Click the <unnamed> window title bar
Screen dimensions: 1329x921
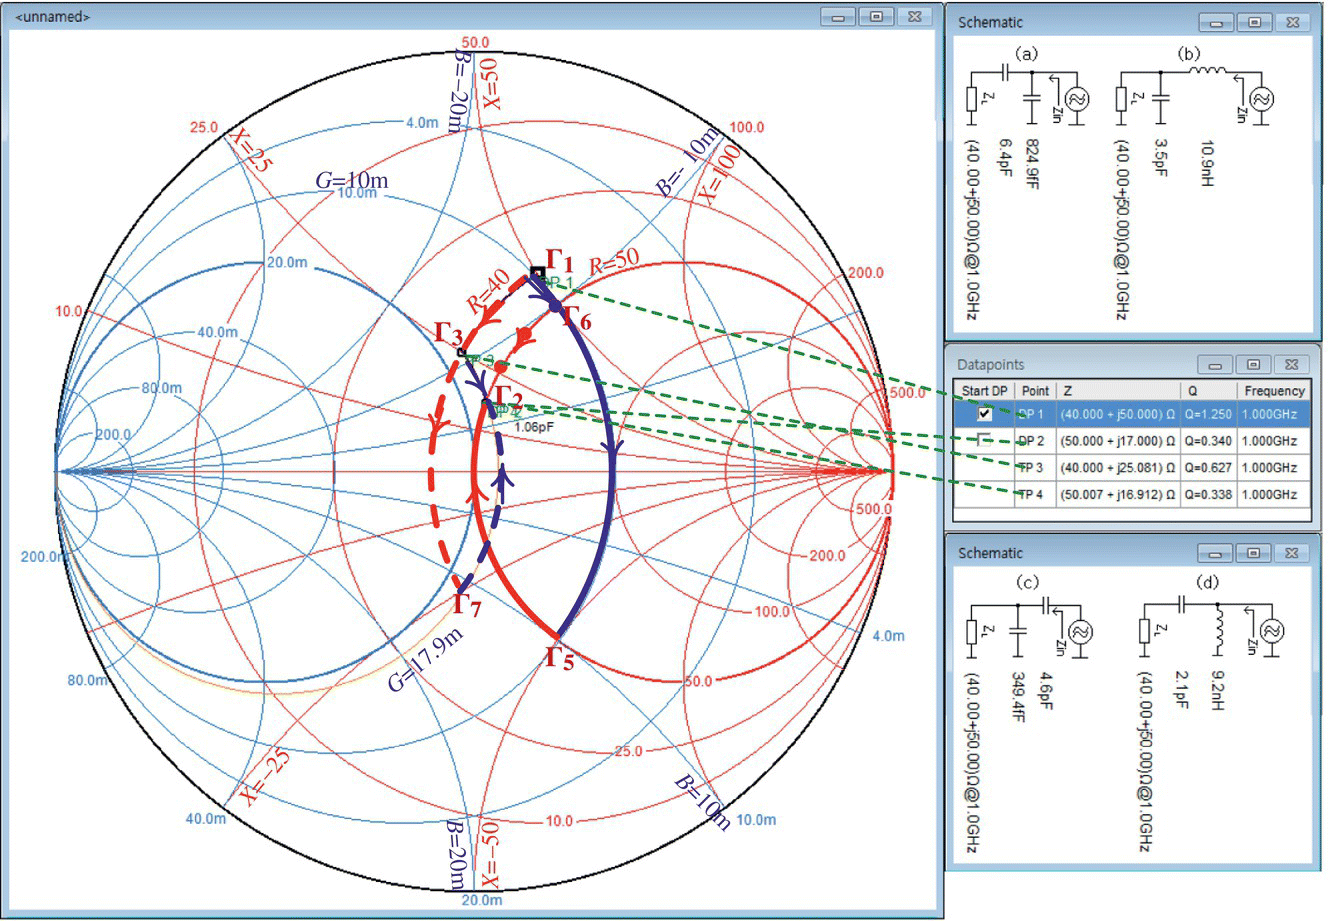pyautogui.click(x=470, y=16)
